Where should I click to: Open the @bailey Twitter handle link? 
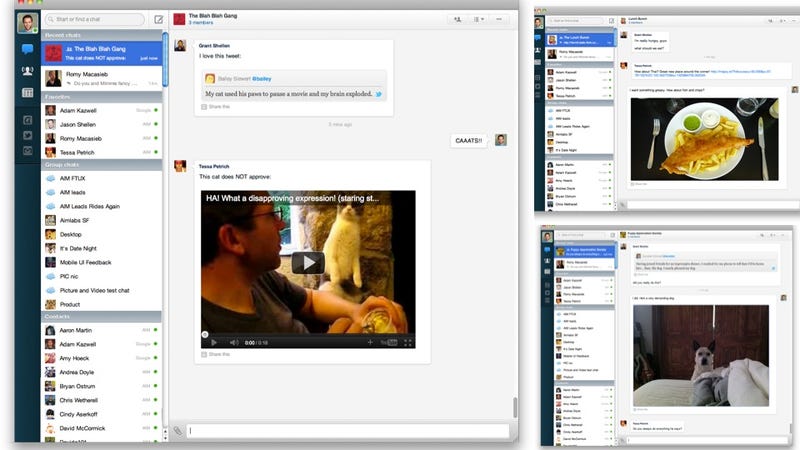[x=262, y=79]
